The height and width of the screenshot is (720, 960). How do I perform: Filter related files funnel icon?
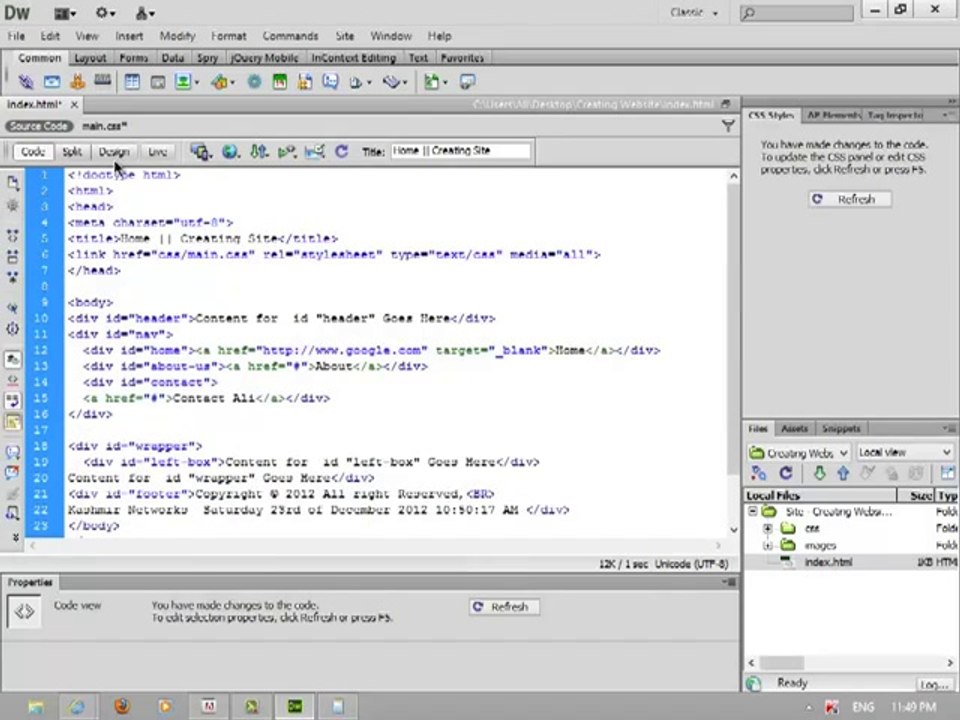(x=728, y=126)
